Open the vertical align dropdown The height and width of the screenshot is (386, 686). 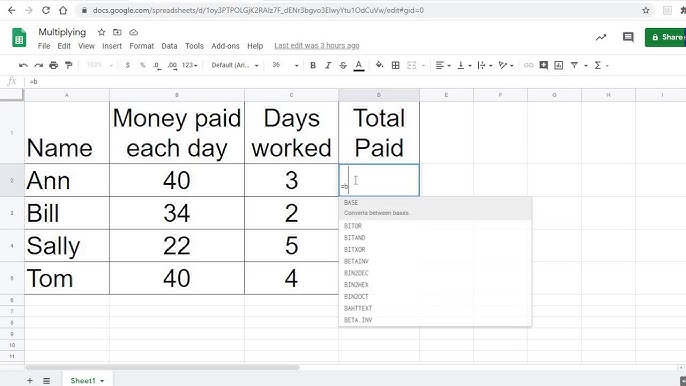click(x=464, y=65)
